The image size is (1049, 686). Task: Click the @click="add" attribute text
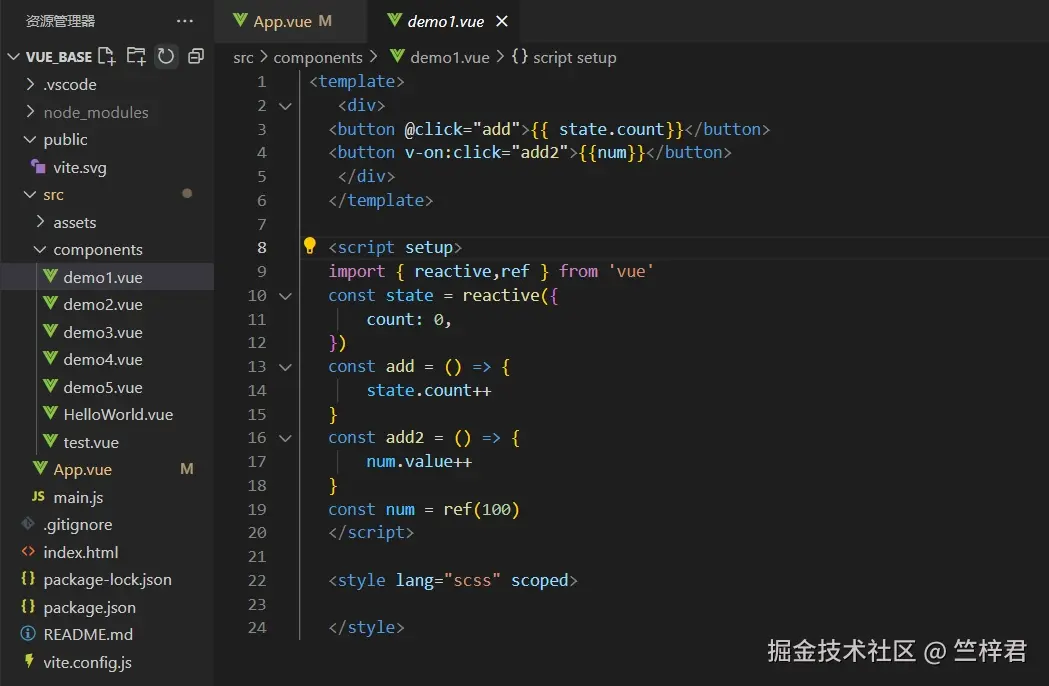[x=462, y=129]
